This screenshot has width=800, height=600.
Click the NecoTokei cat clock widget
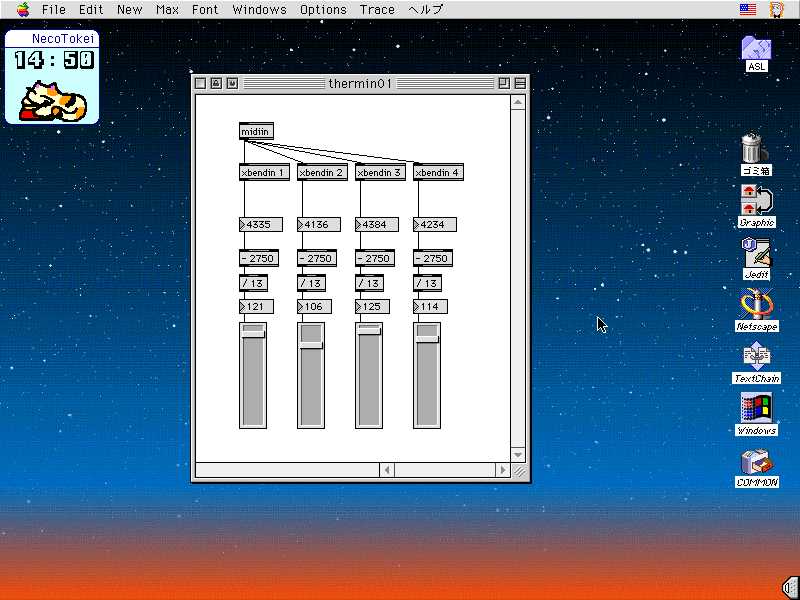tap(52, 77)
